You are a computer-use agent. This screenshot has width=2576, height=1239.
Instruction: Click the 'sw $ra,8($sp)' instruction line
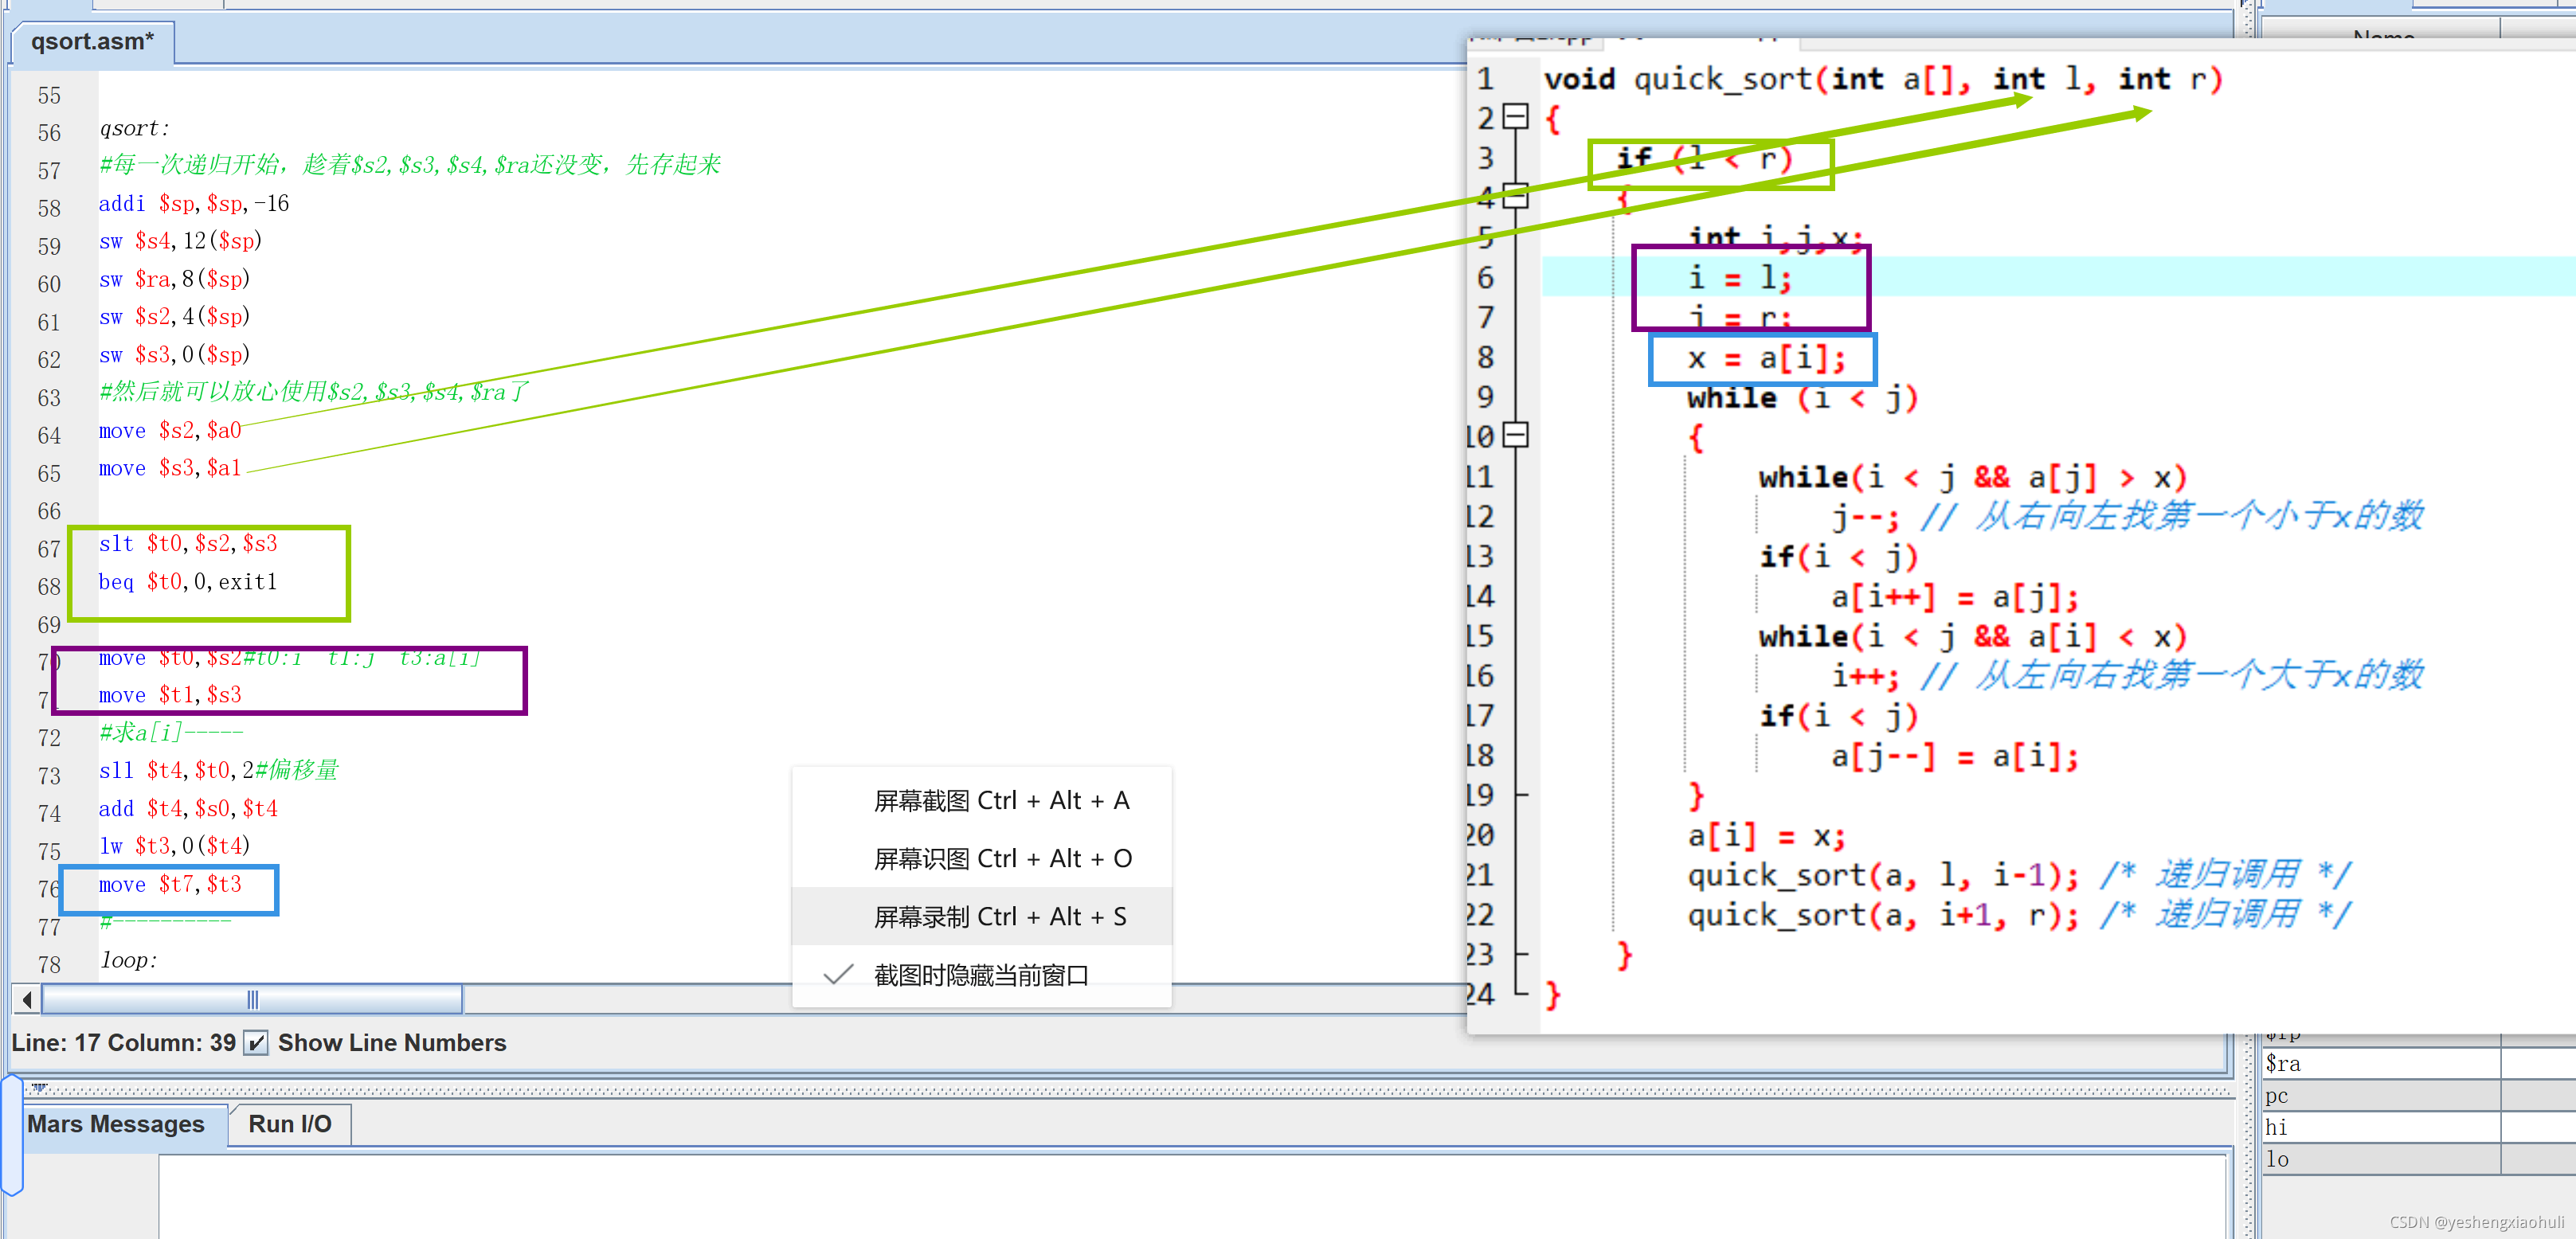[x=175, y=279]
